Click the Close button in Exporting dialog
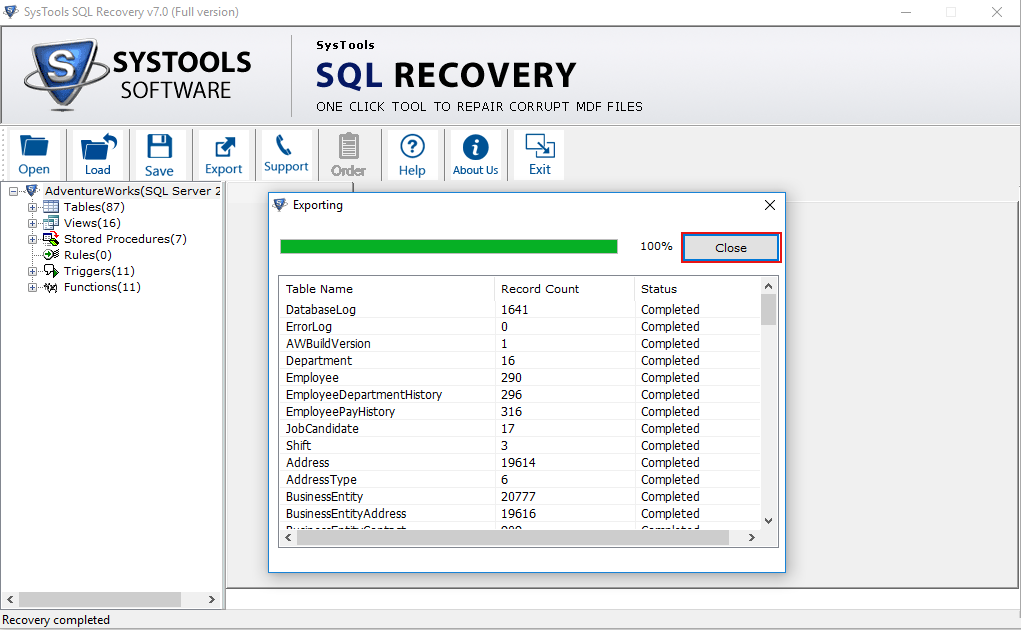This screenshot has width=1021, height=630. (x=731, y=248)
